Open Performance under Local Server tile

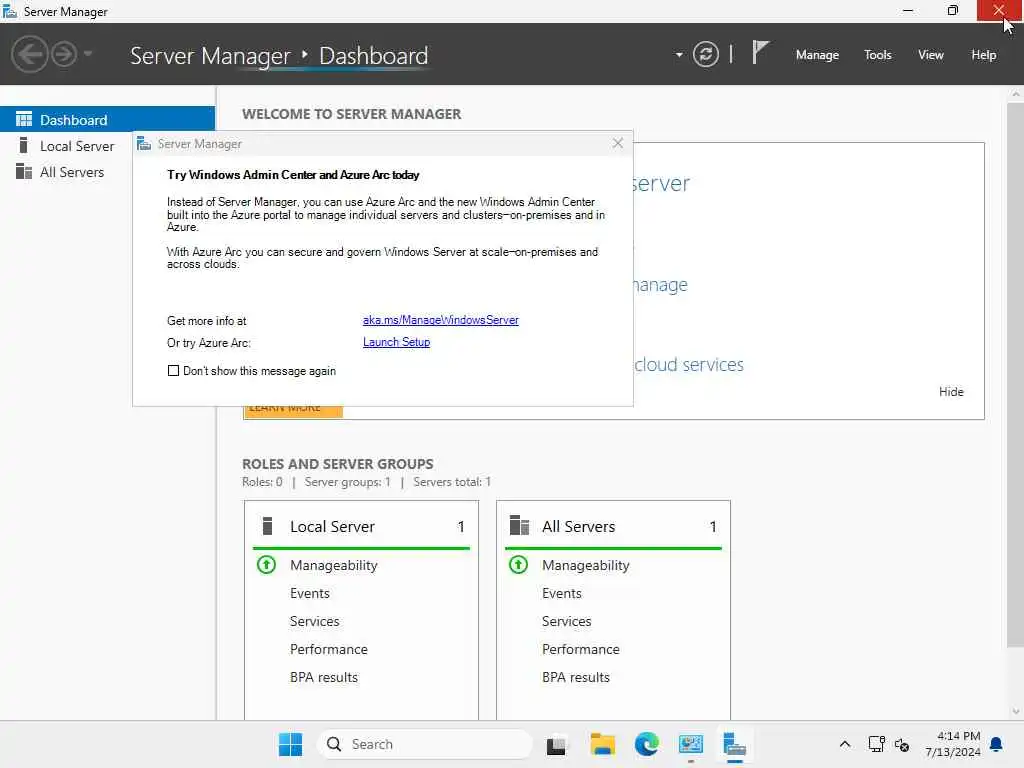[x=328, y=650]
